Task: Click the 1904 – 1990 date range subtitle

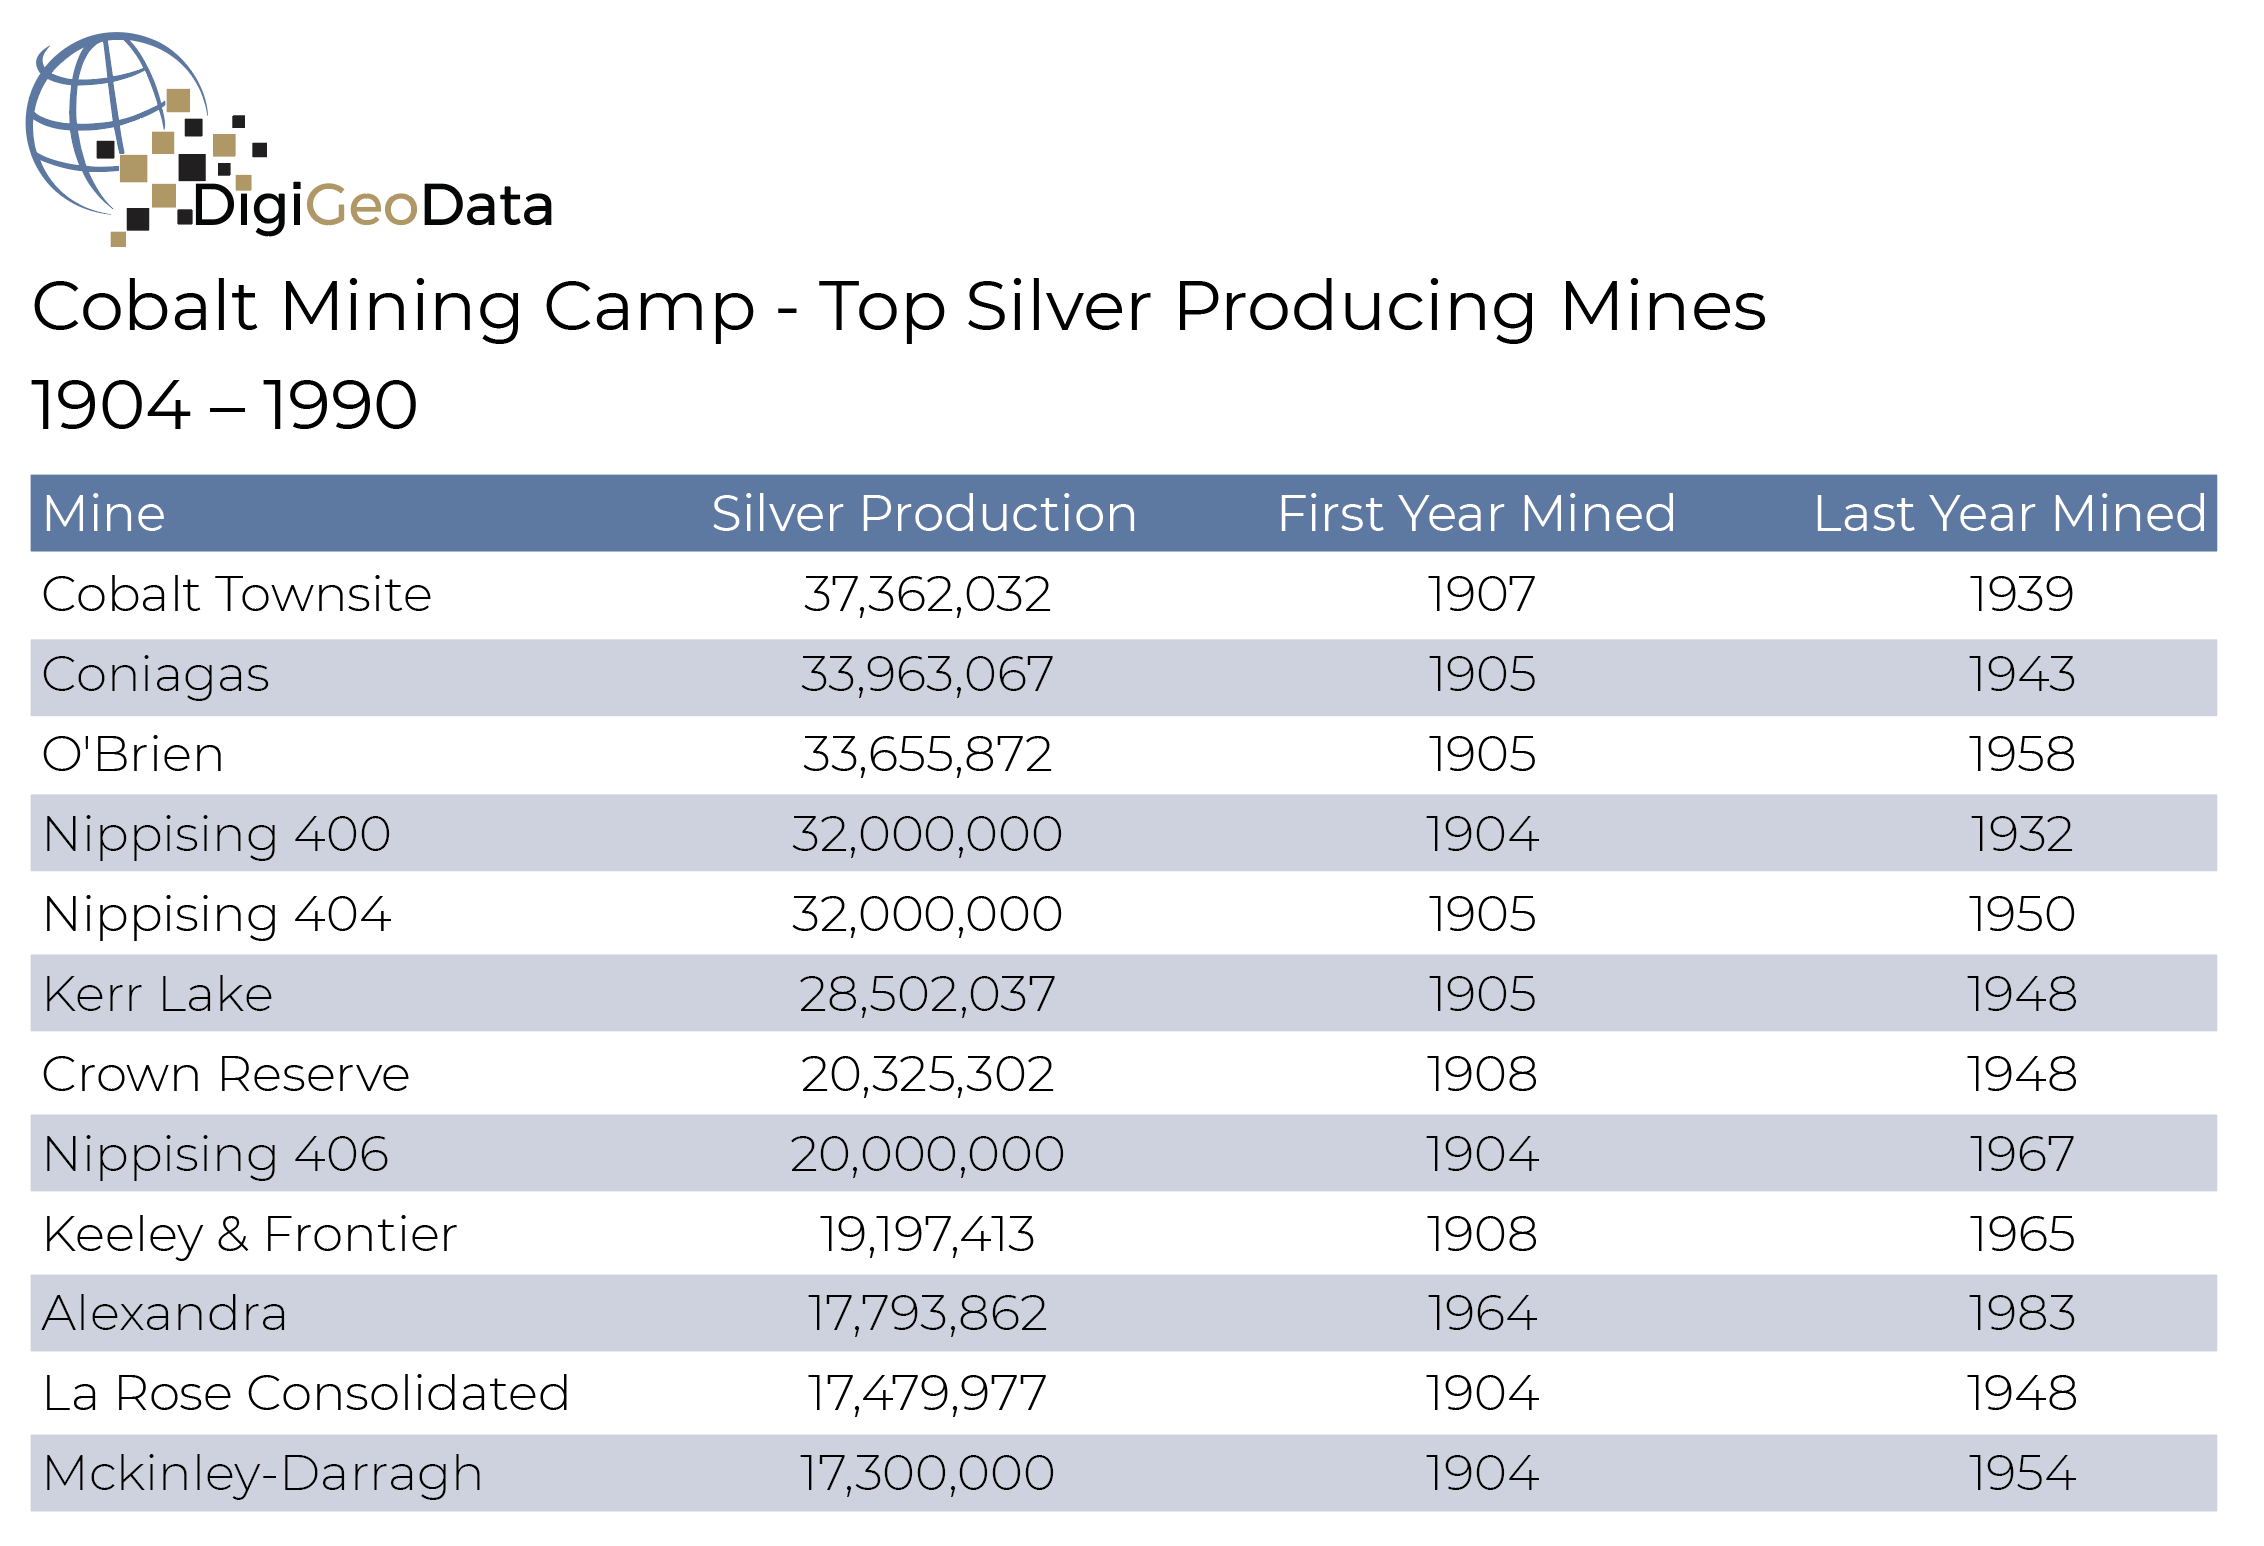Action: (x=224, y=405)
